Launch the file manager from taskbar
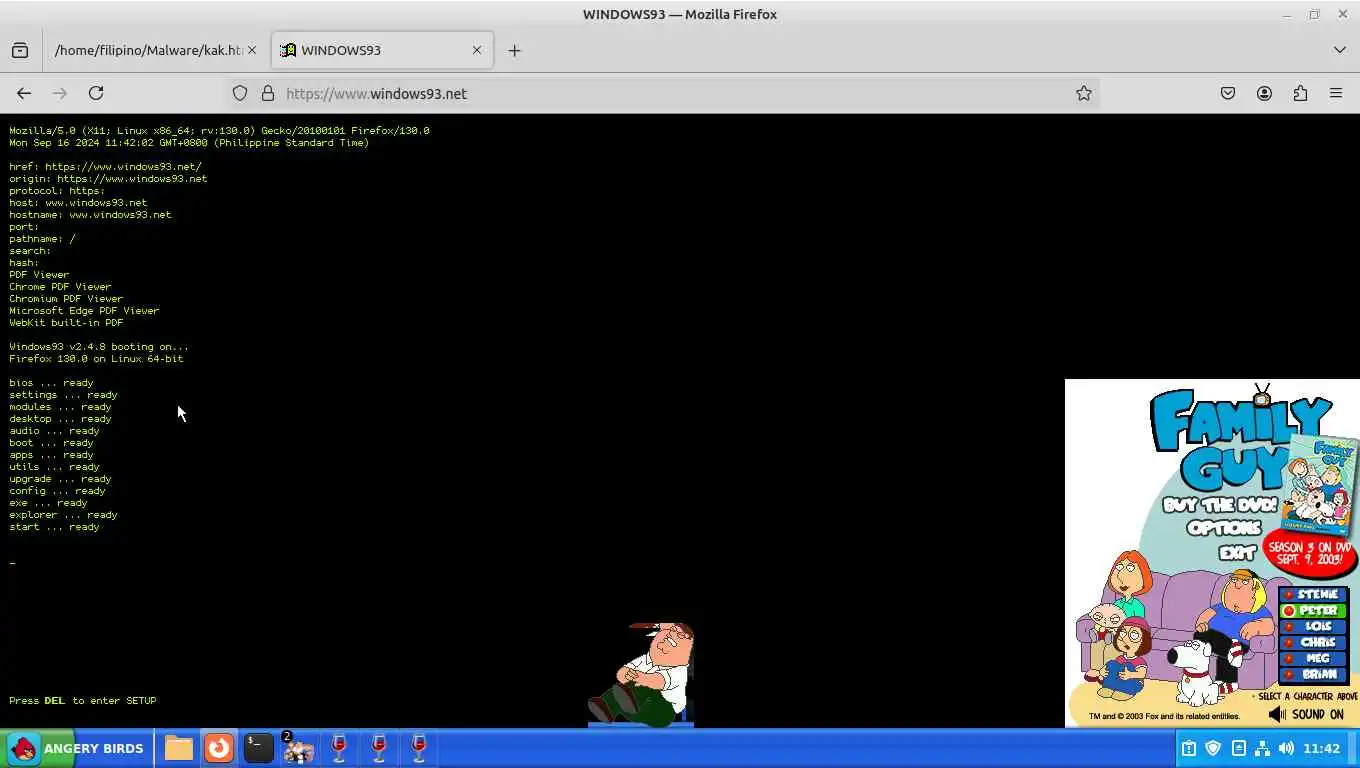Screen dimensions: 1360x768 pyautogui.click(x=178, y=748)
